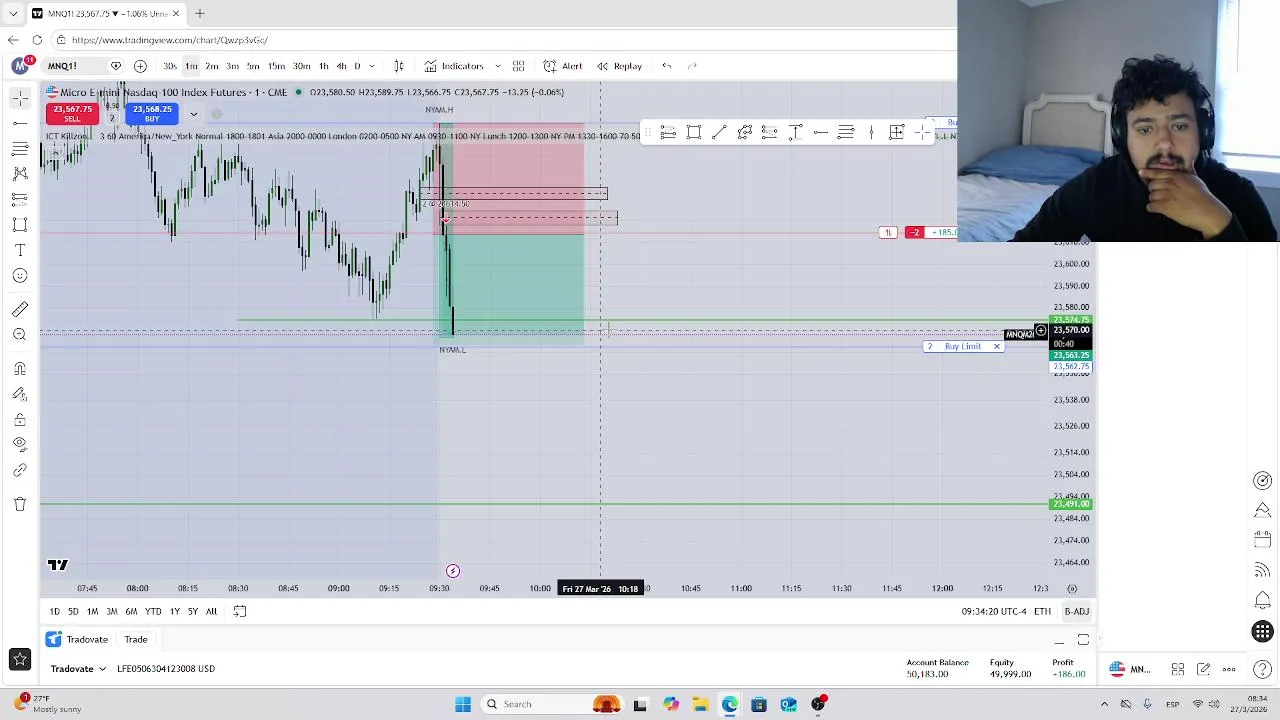This screenshot has width=1280, height=720.
Task: Open the Trade panel tab
Action: 136,639
